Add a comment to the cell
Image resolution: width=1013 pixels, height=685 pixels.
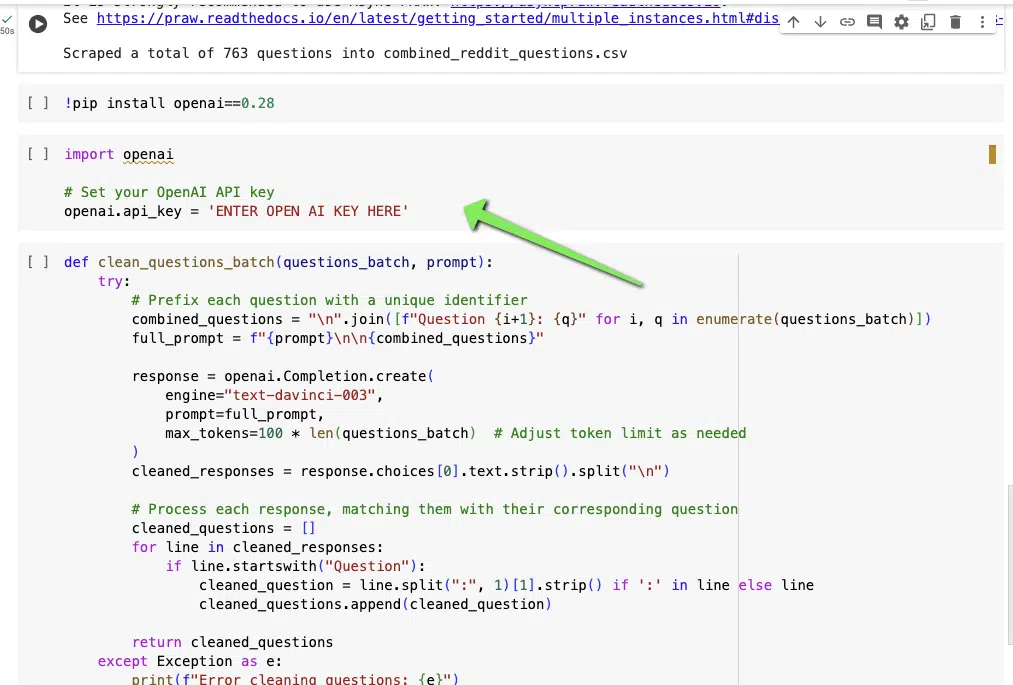tap(874, 22)
